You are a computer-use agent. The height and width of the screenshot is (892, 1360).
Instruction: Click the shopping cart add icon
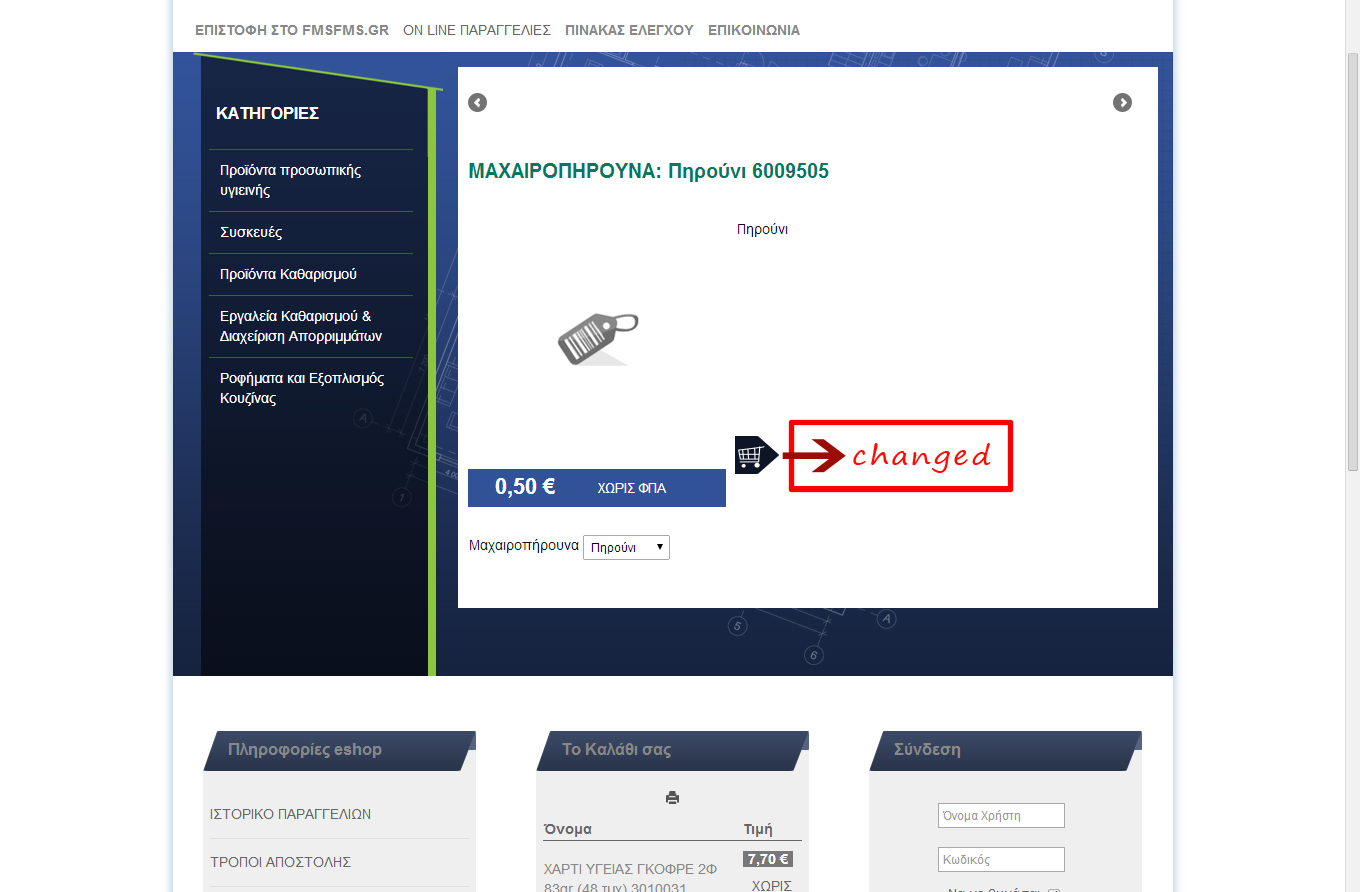pyautogui.click(x=756, y=455)
